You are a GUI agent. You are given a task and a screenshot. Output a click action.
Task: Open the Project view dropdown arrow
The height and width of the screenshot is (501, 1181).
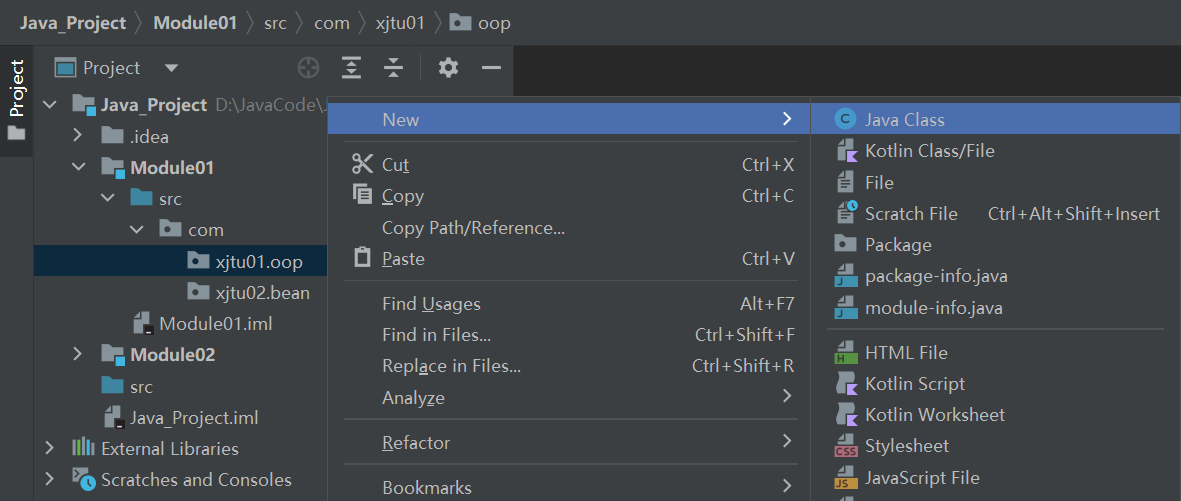[171, 68]
